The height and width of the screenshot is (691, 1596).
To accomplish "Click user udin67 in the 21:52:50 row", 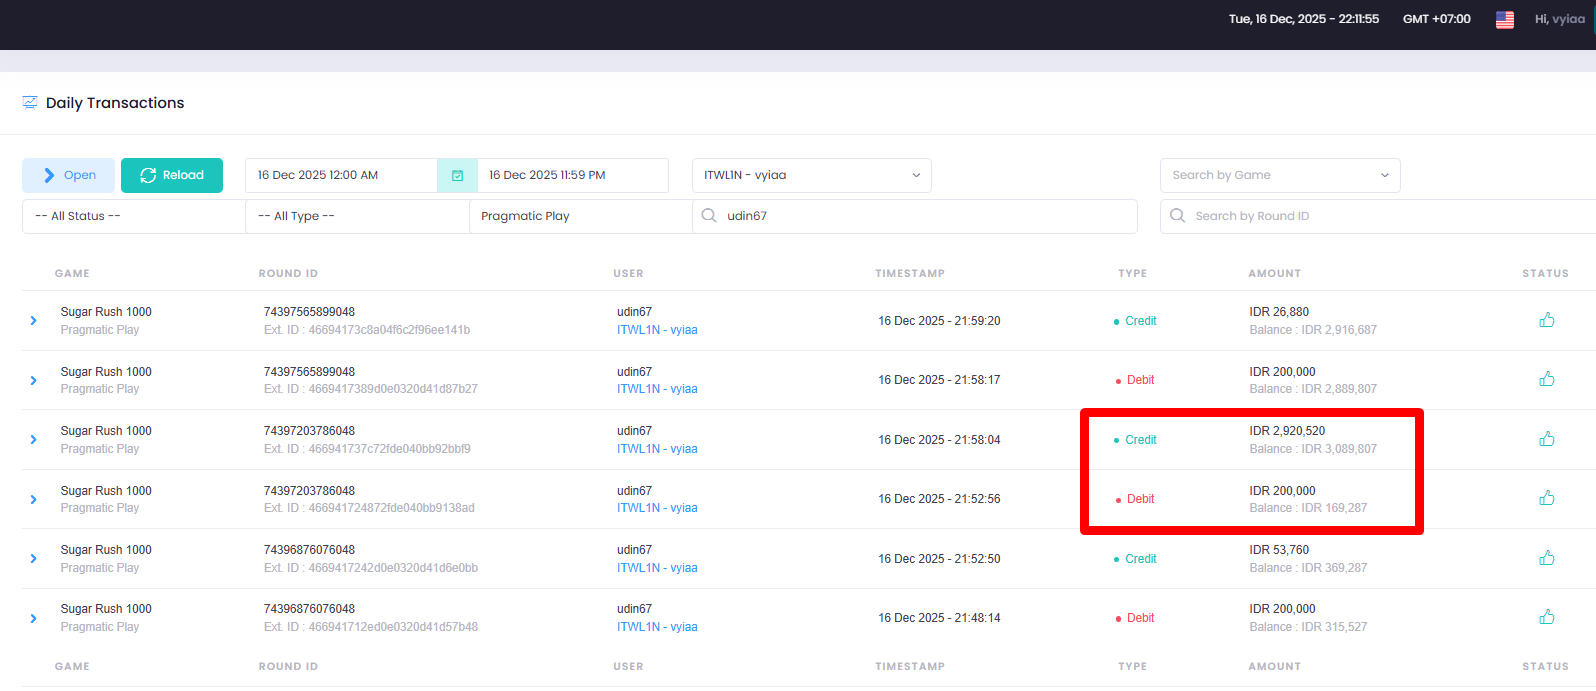I will tap(634, 550).
